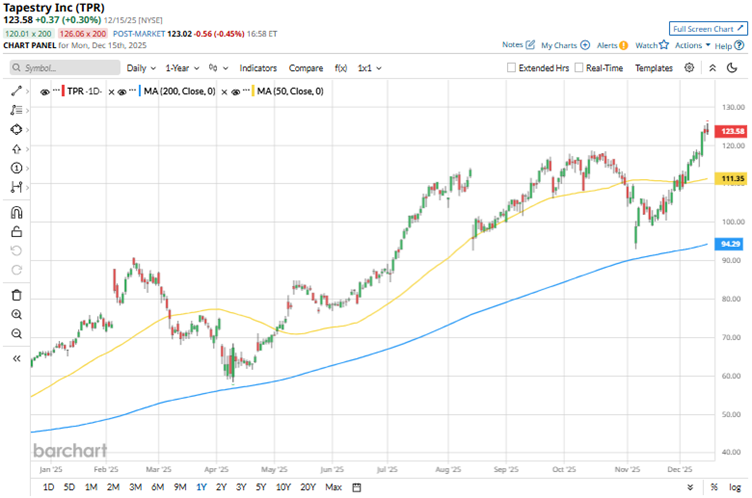
Task: Enable the magnet snap tool
Action: (16, 212)
